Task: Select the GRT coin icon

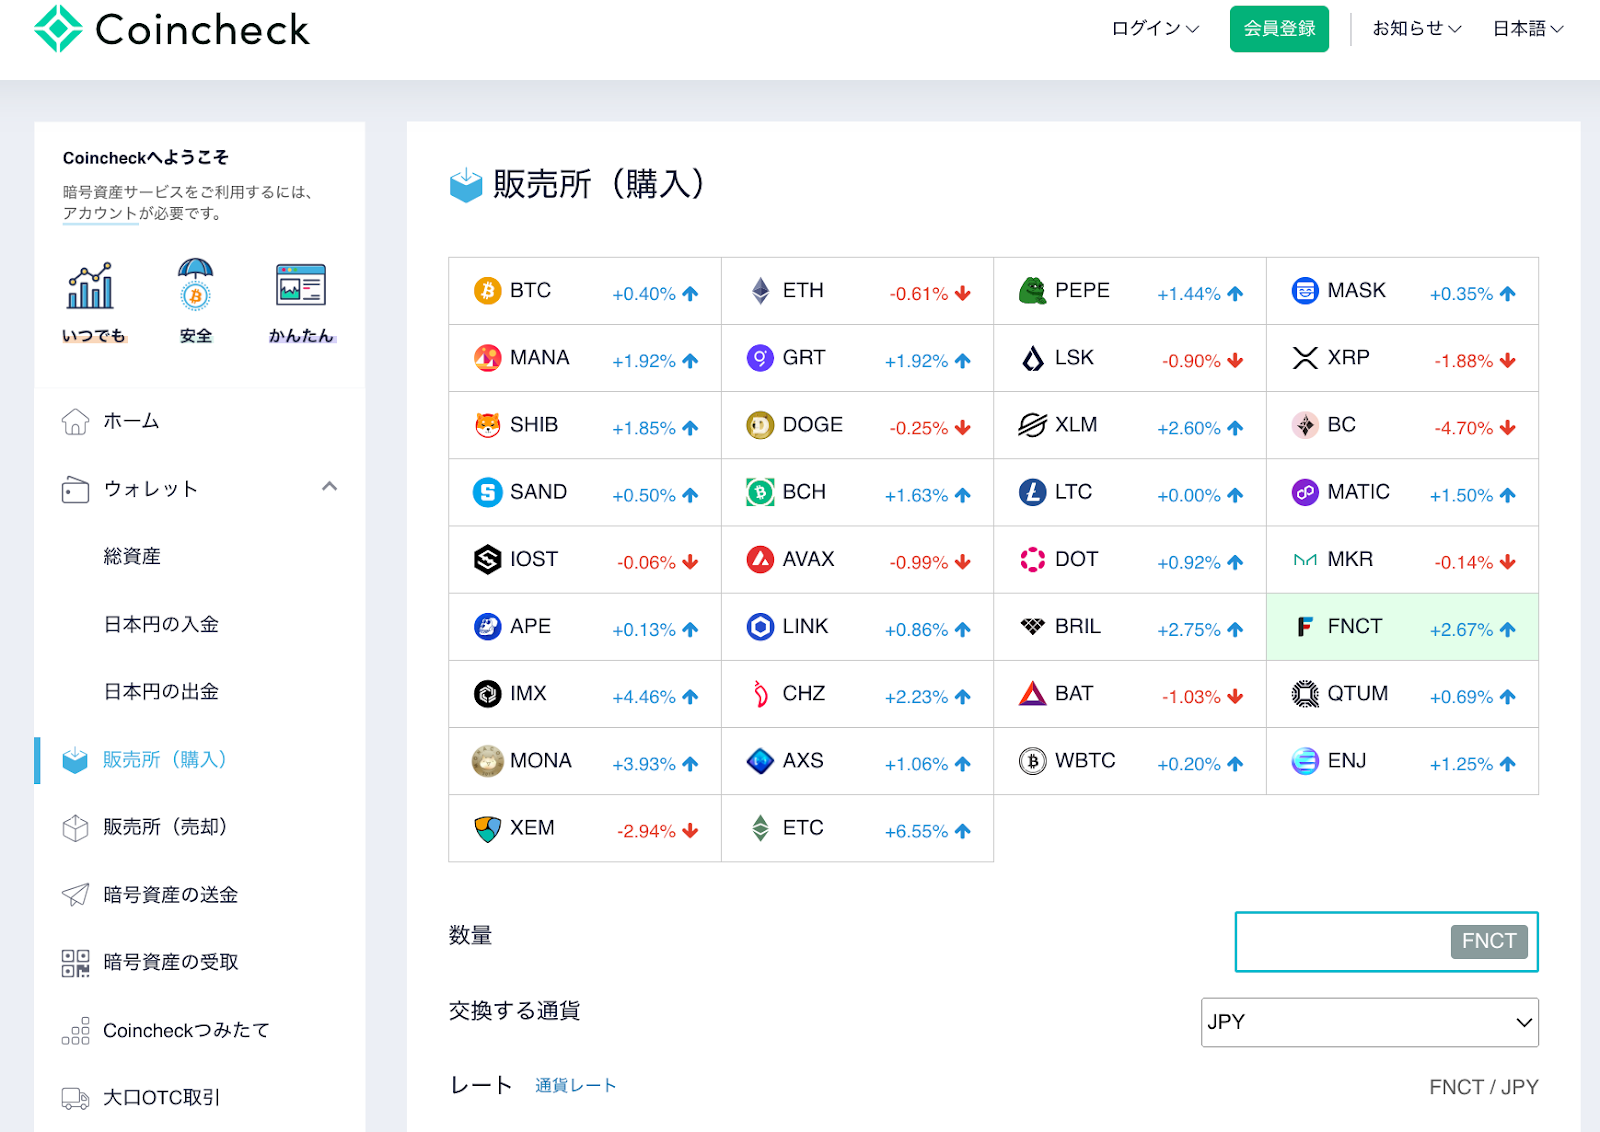Action: (x=760, y=358)
